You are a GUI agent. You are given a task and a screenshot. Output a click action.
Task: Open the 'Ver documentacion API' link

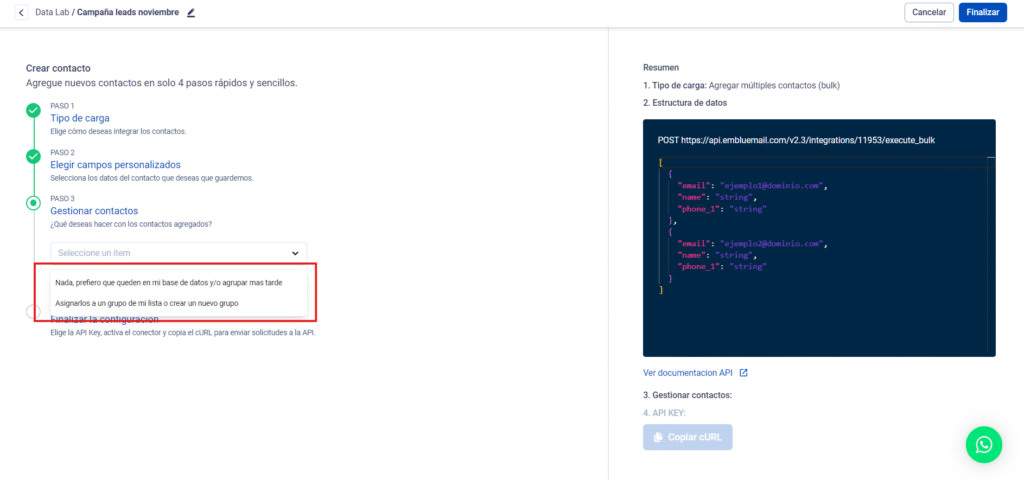pos(688,373)
